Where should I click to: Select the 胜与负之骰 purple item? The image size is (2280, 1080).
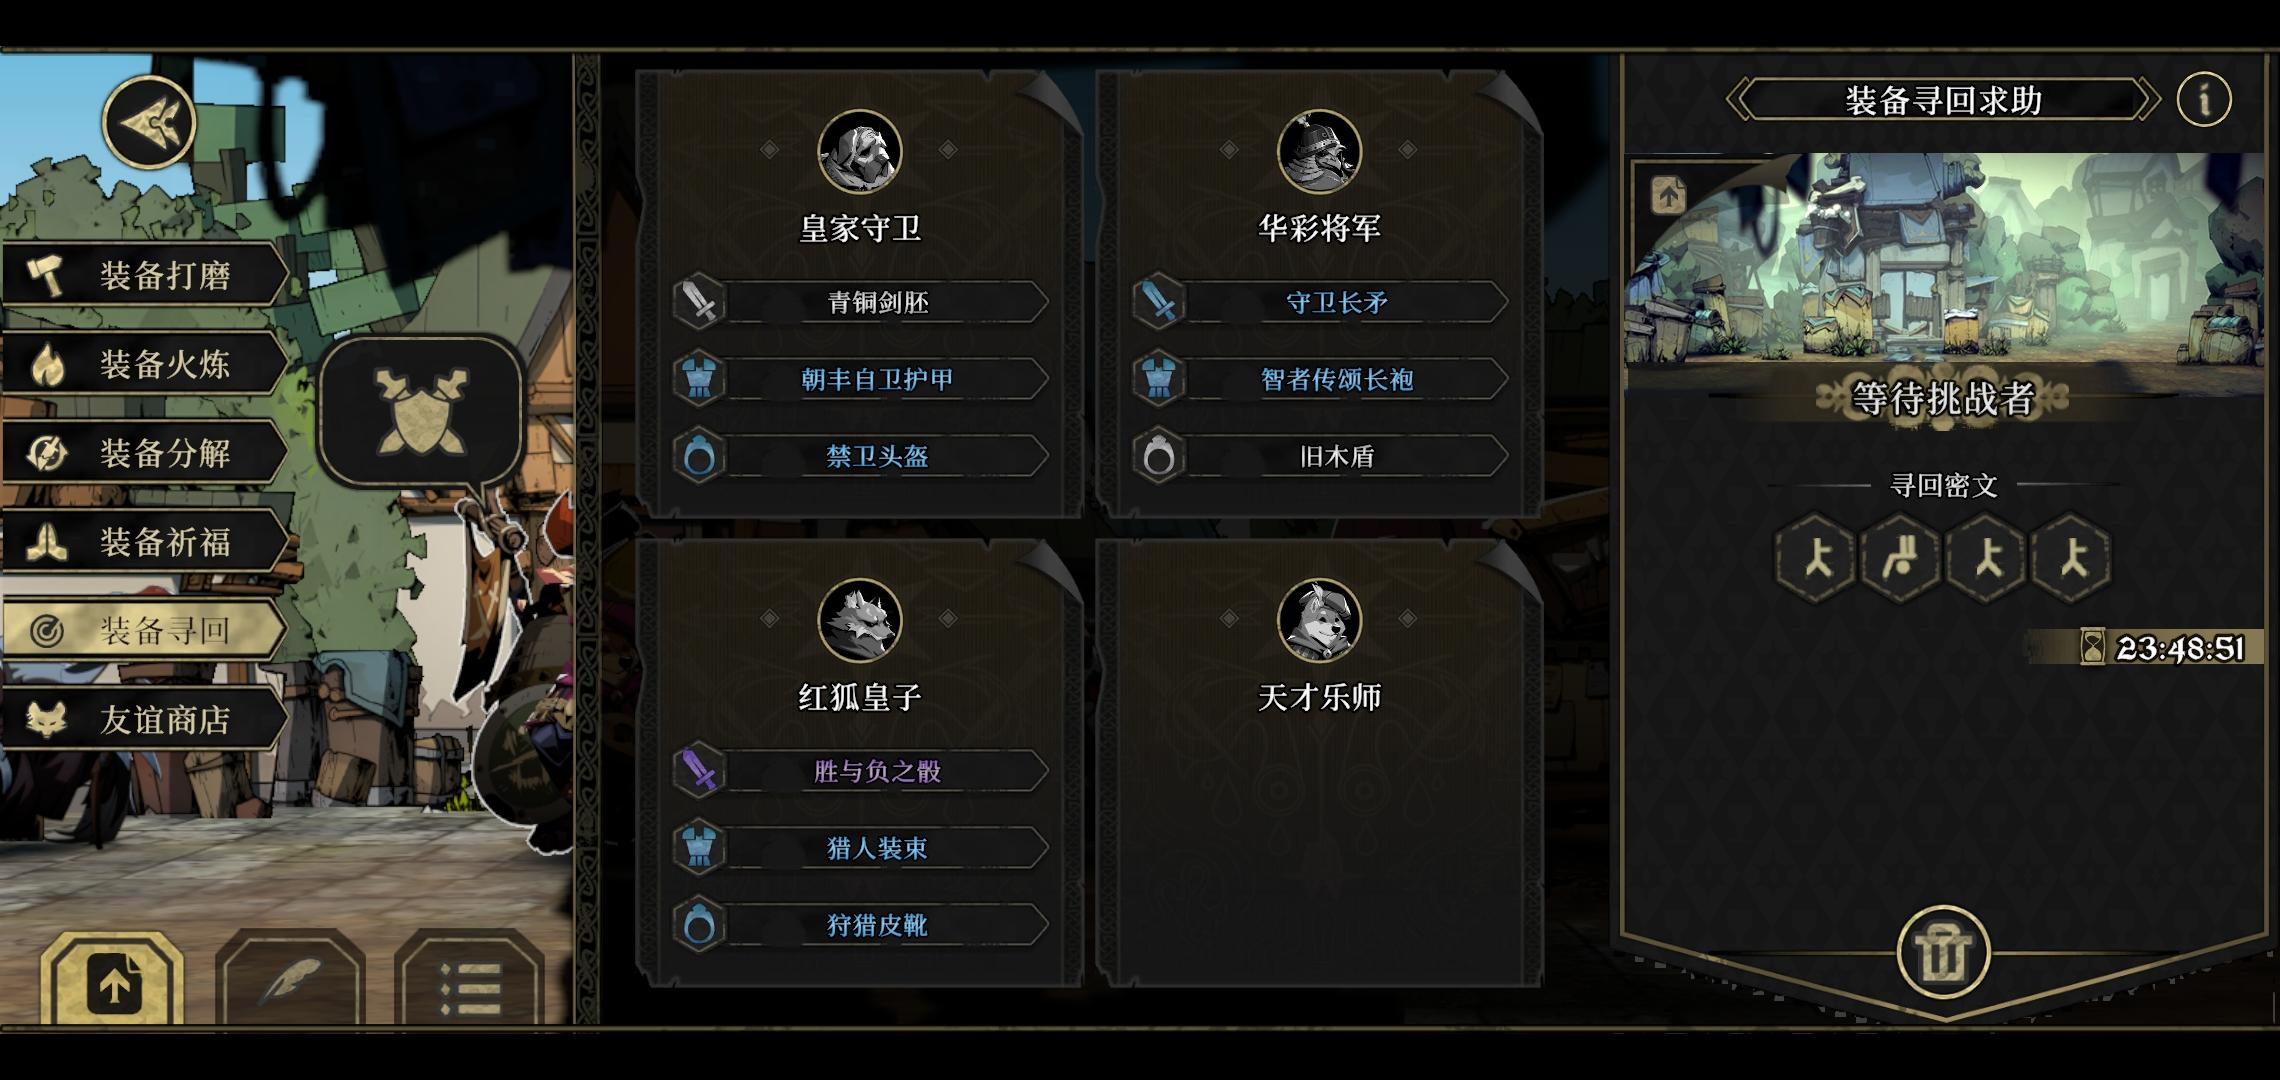click(x=860, y=771)
